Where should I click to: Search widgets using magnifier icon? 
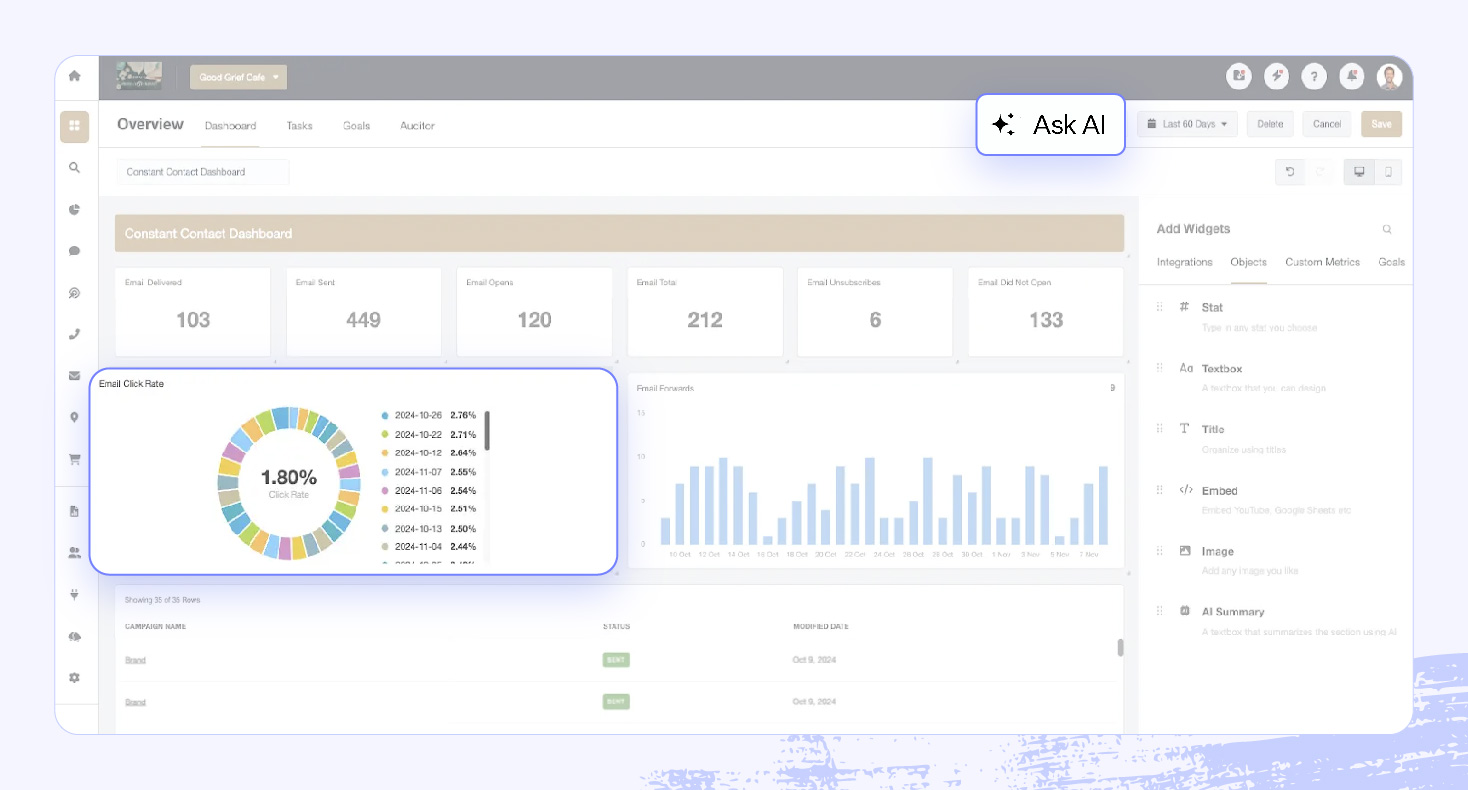click(x=1387, y=229)
